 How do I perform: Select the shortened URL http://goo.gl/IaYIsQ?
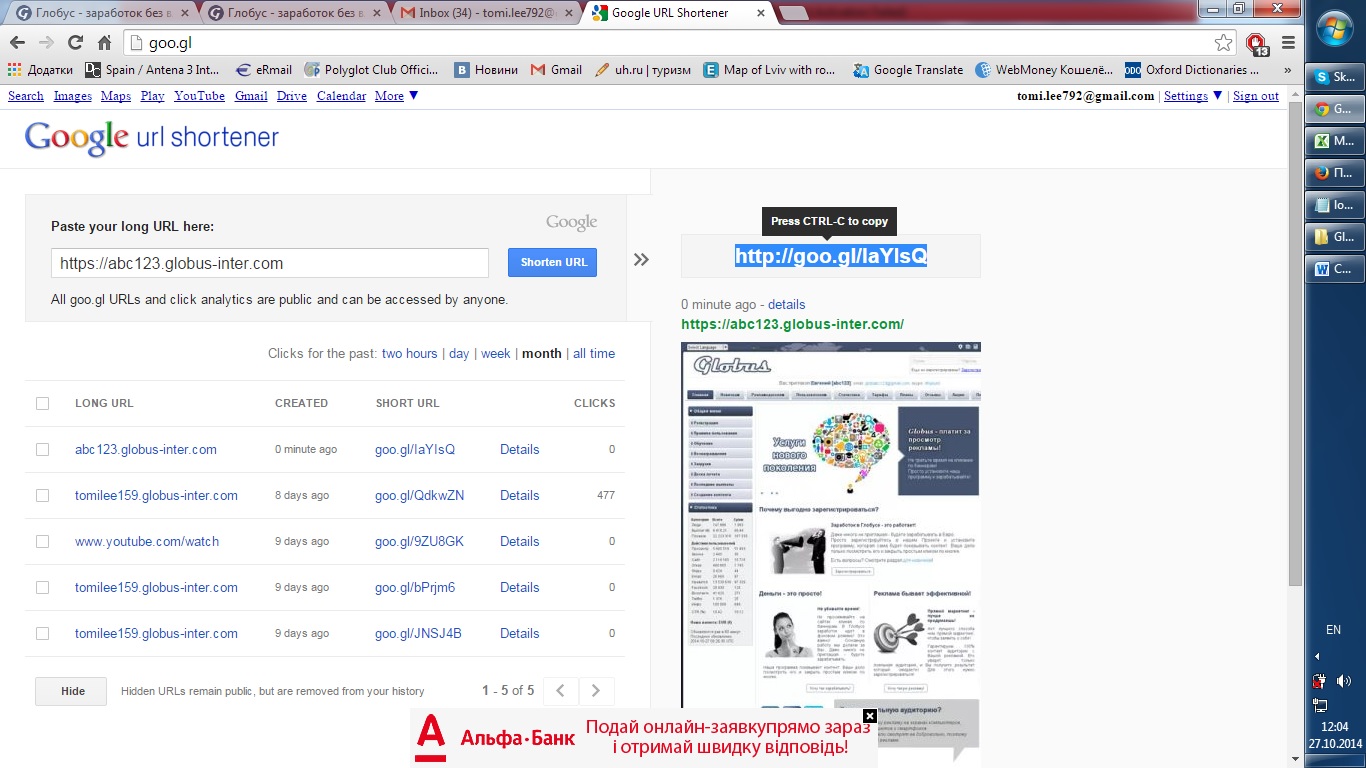pyautogui.click(x=831, y=256)
